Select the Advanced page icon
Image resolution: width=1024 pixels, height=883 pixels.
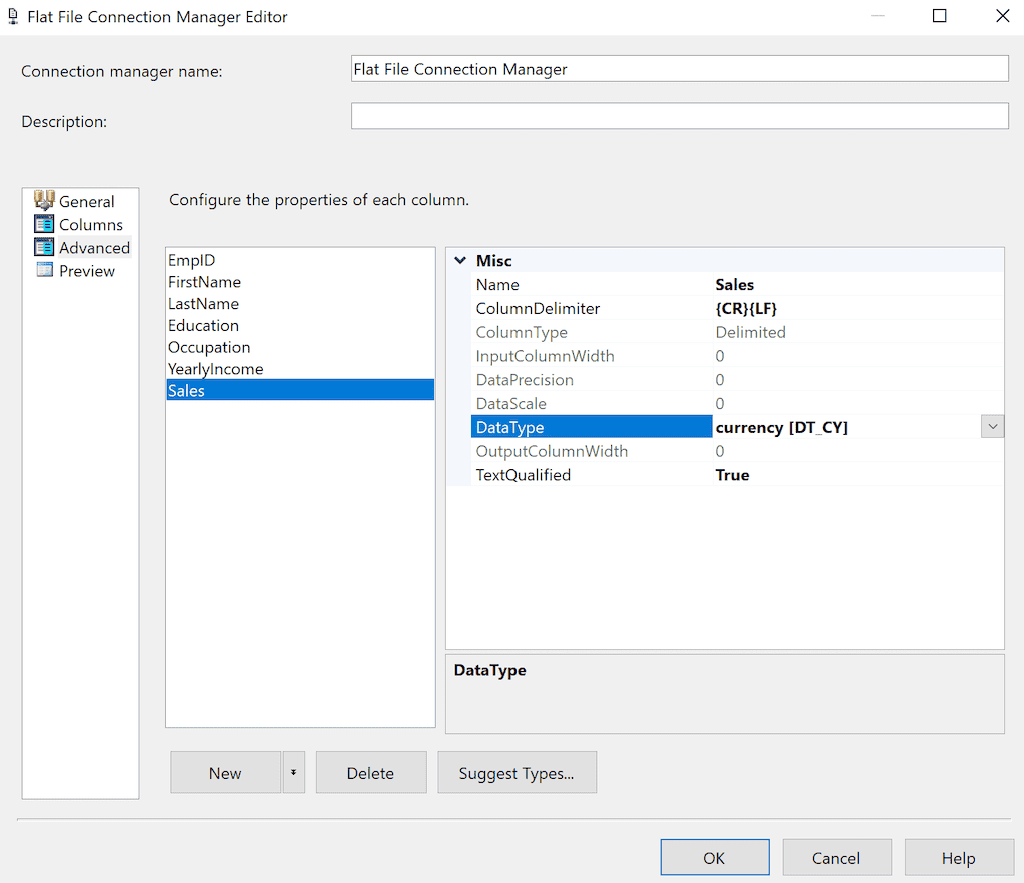coord(45,247)
